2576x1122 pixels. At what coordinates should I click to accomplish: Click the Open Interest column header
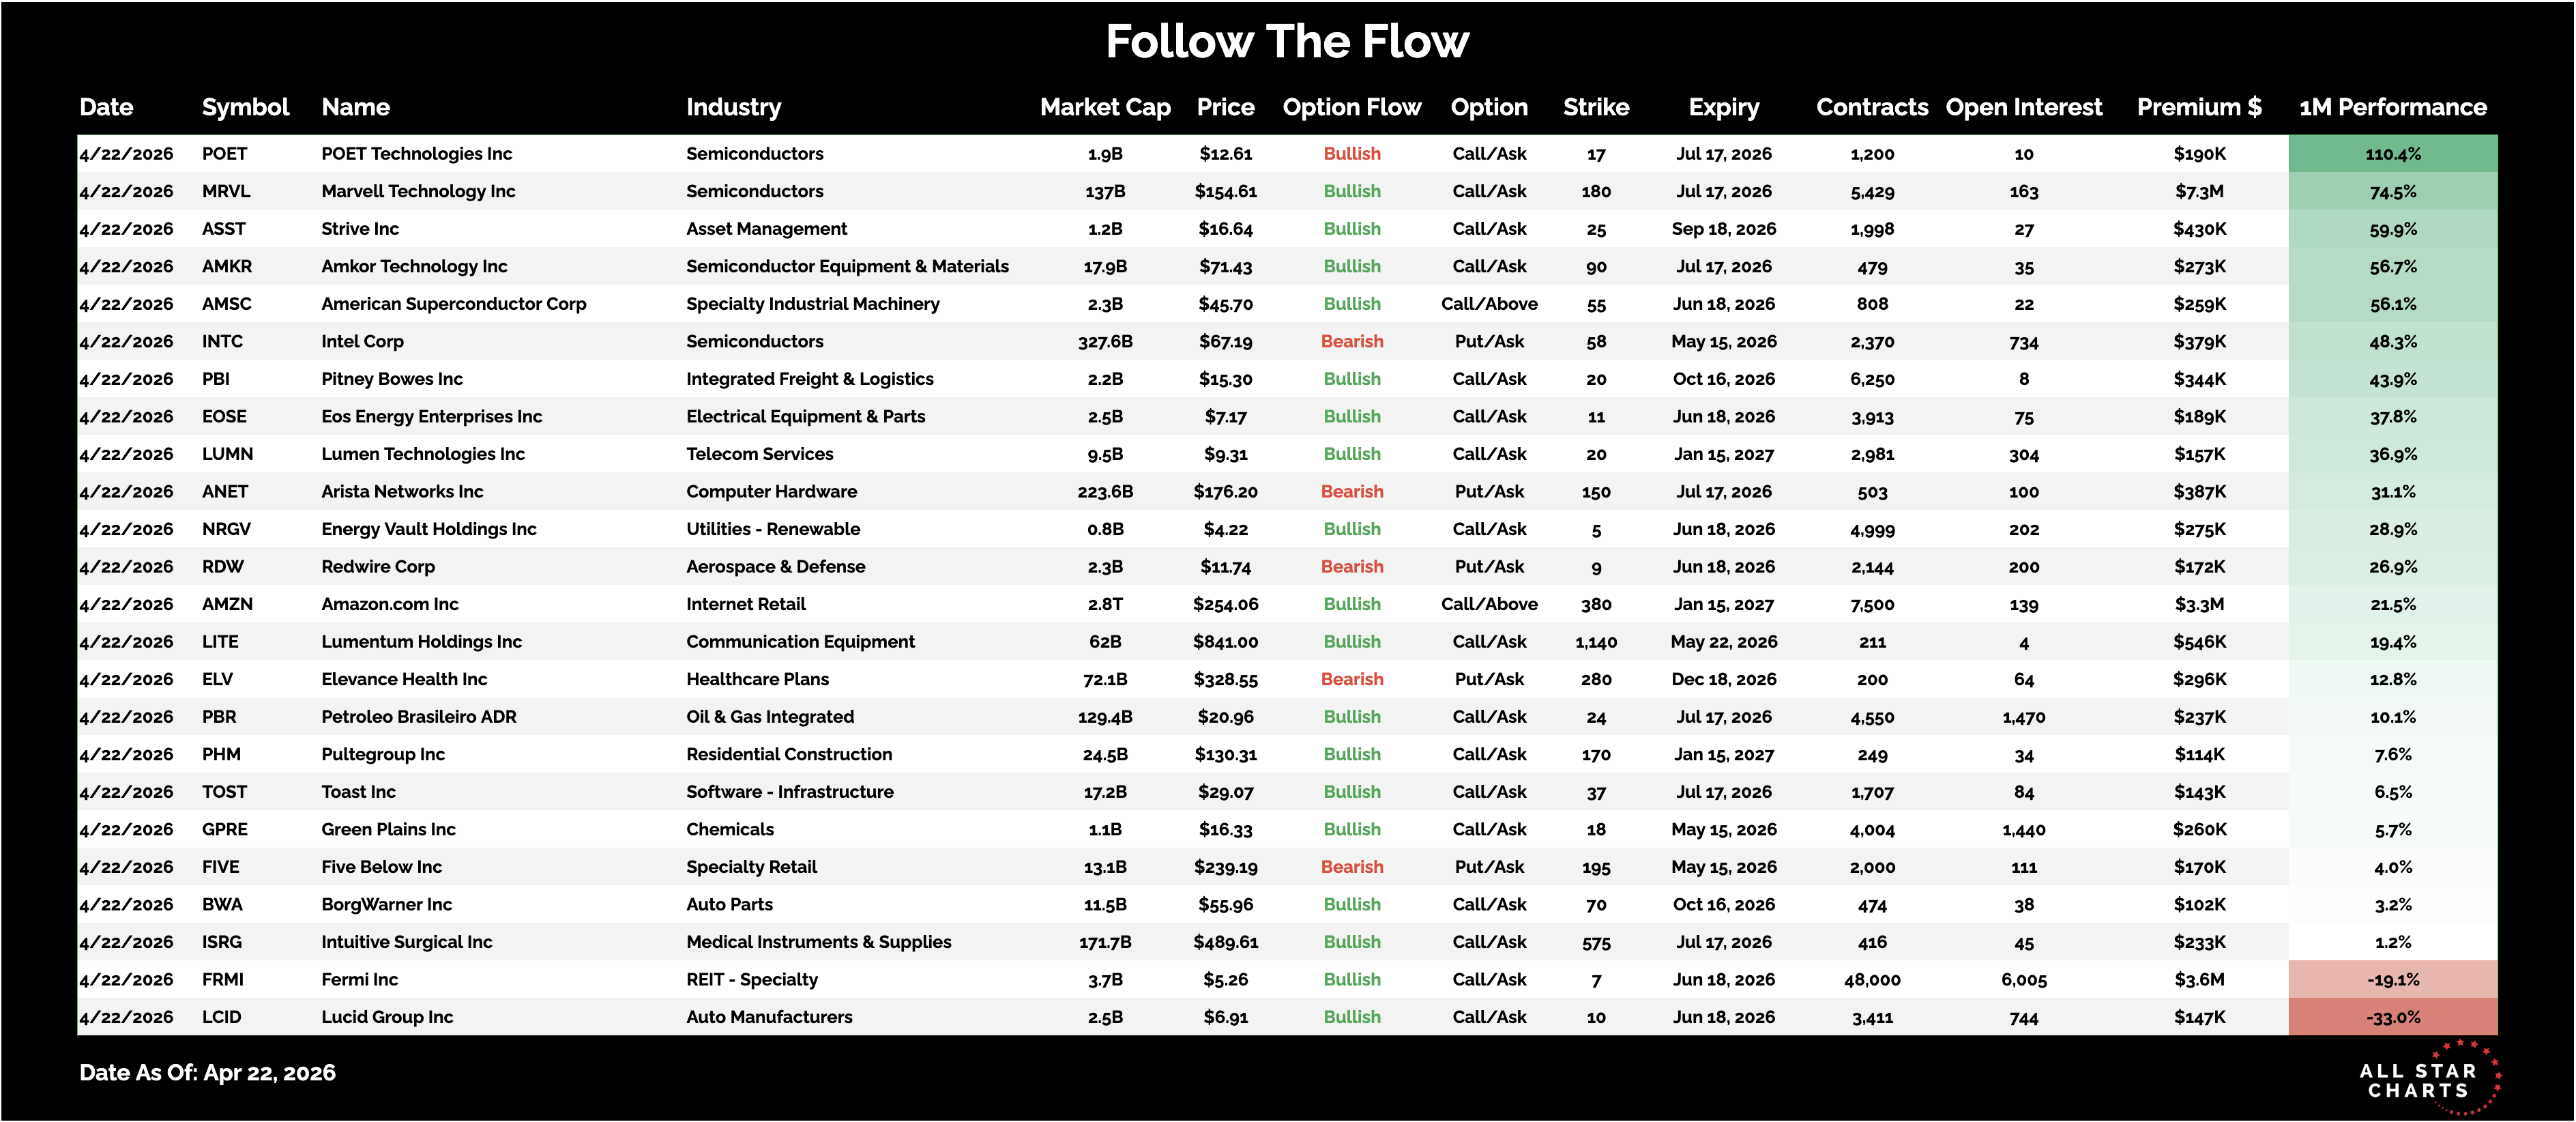pyautogui.click(x=2024, y=107)
